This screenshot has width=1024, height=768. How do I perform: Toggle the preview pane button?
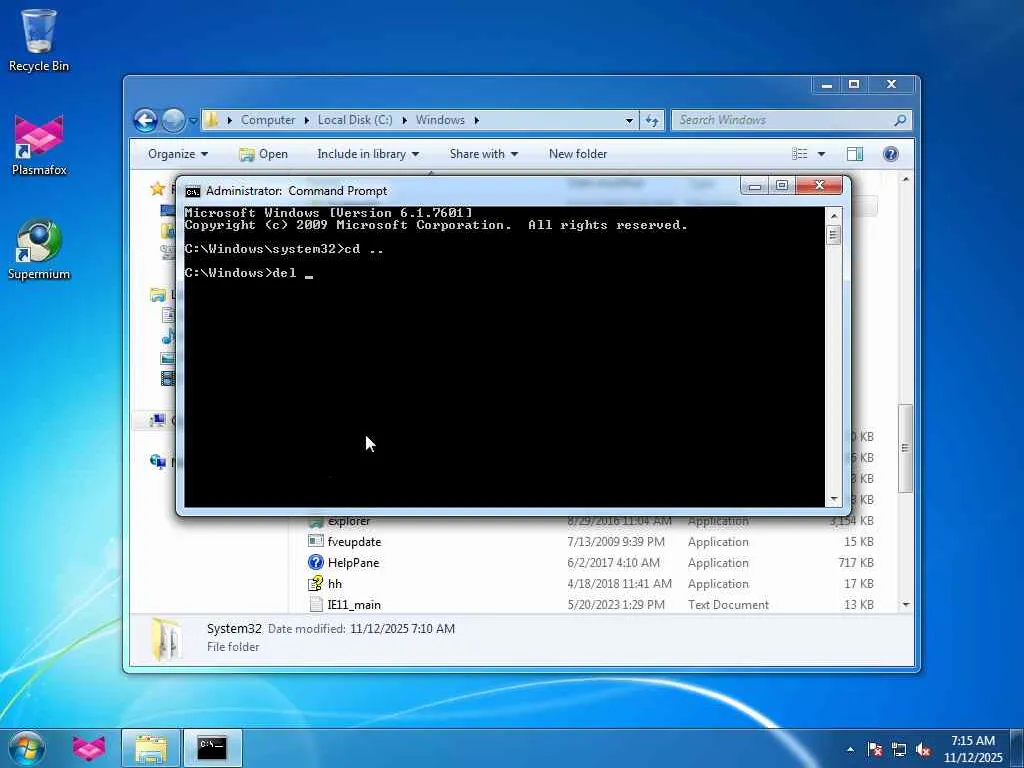[855, 154]
